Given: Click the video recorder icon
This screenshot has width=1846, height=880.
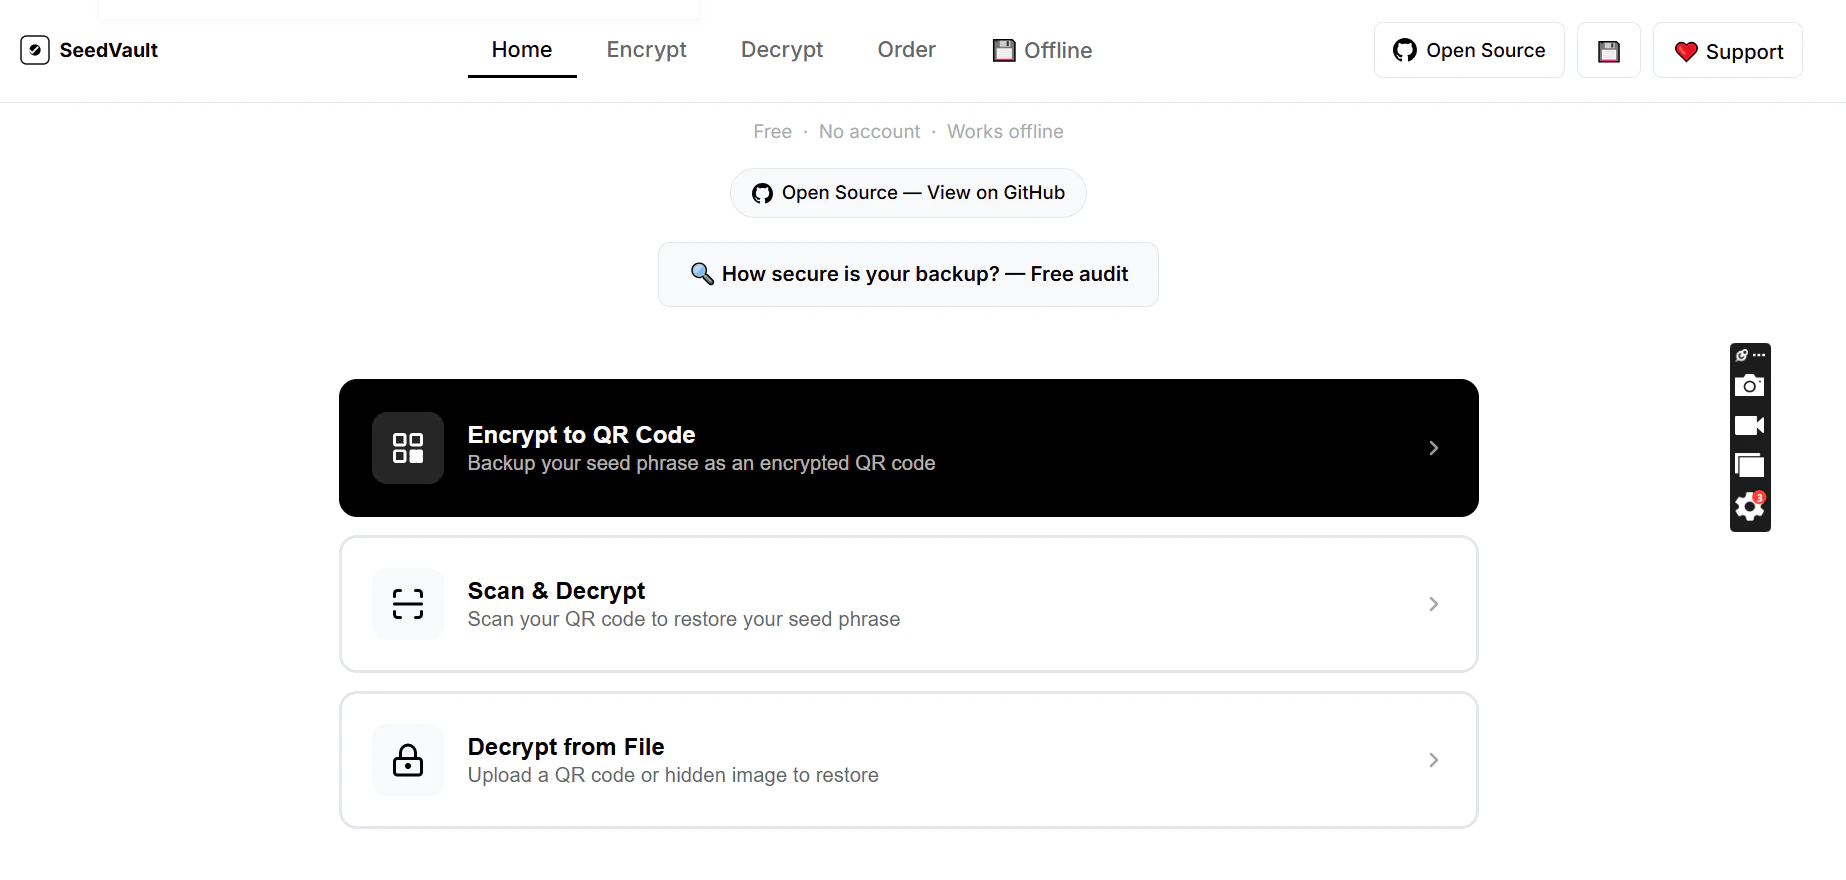Looking at the screenshot, I should [x=1749, y=426].
